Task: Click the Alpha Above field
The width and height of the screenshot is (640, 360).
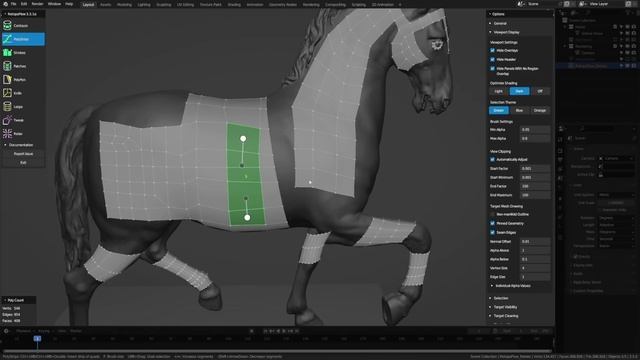Action: pyautogui.click(x=535, y=251)
